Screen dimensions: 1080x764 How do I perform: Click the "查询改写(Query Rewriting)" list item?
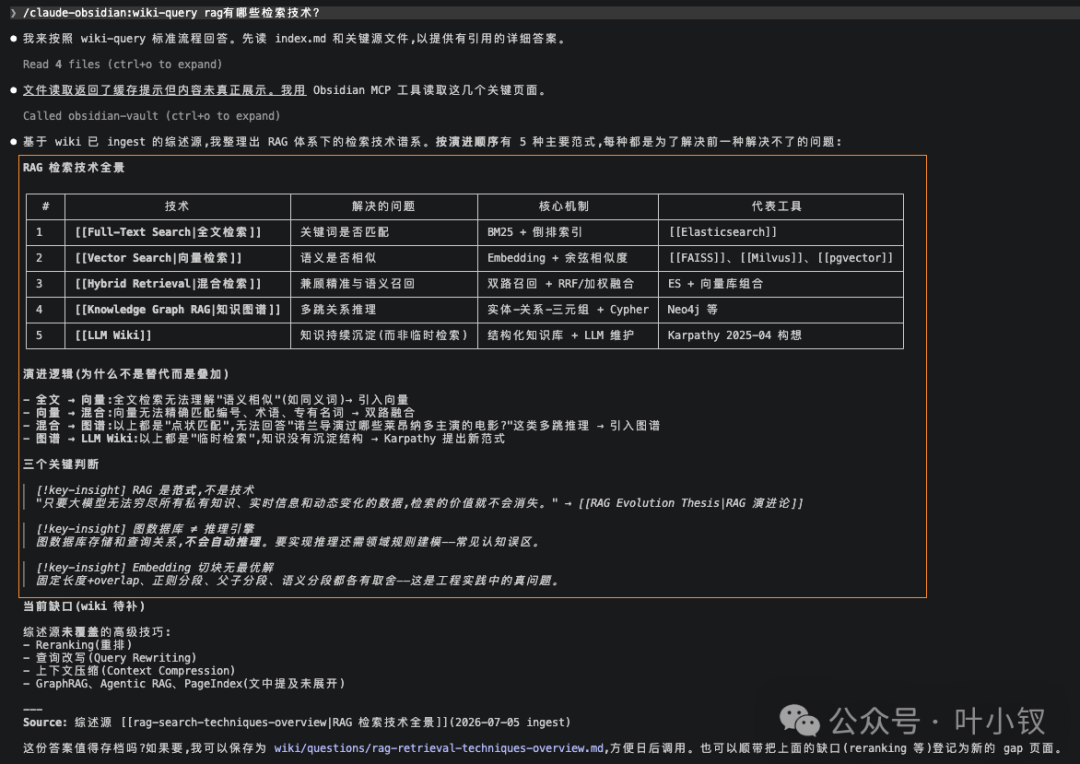coord(109,658)
